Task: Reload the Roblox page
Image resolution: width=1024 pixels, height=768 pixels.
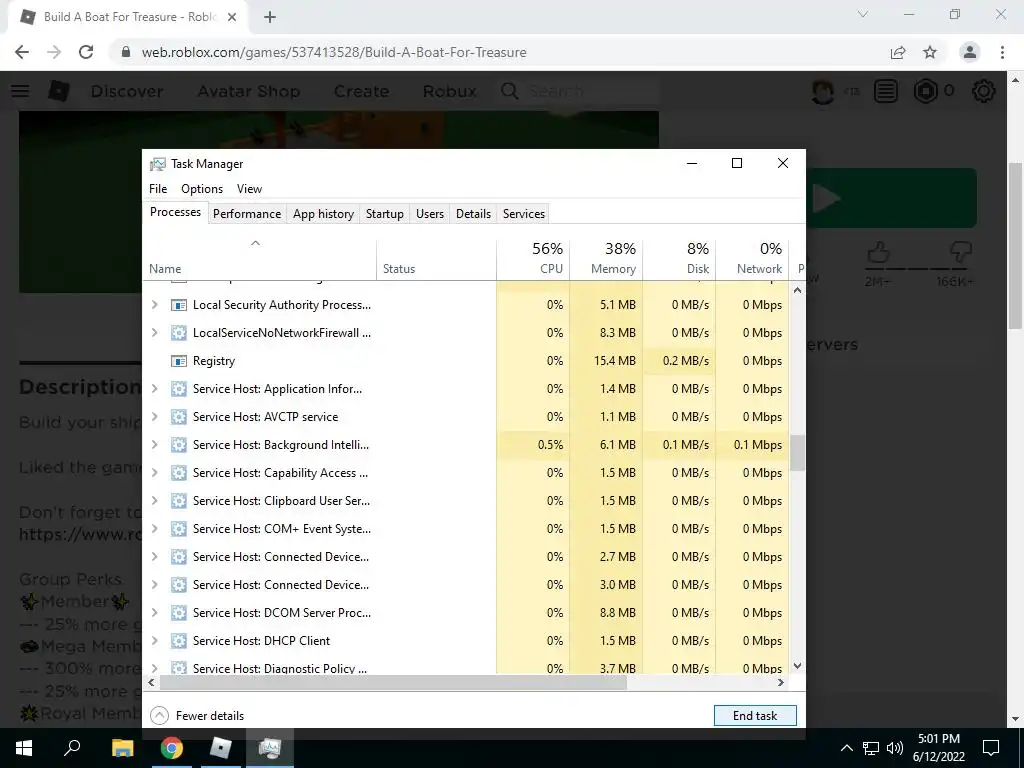Action: pos(86,52)
